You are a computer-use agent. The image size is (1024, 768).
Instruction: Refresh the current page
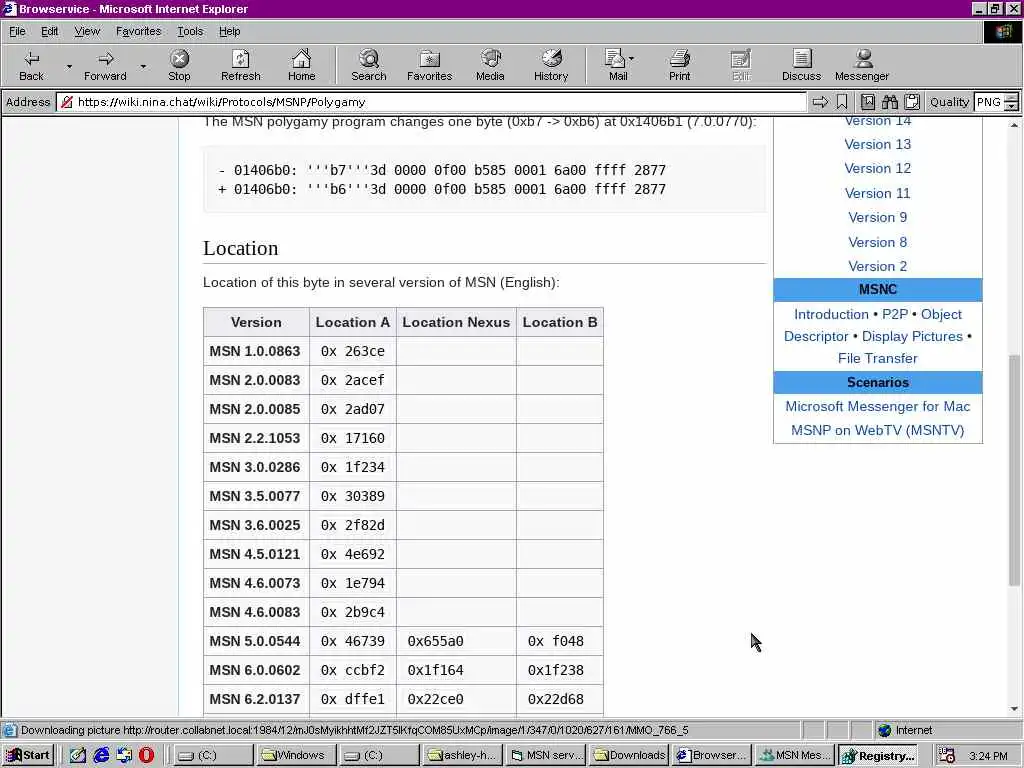pyautogui.click(x=240, y=65)
